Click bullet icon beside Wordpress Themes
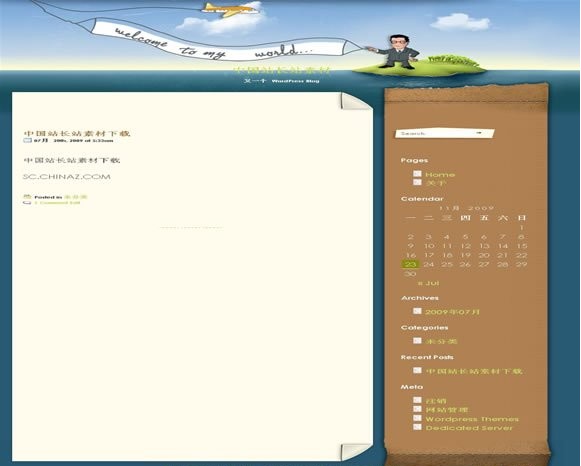Screen dimensions: 581x466 (x=417, y=418)
